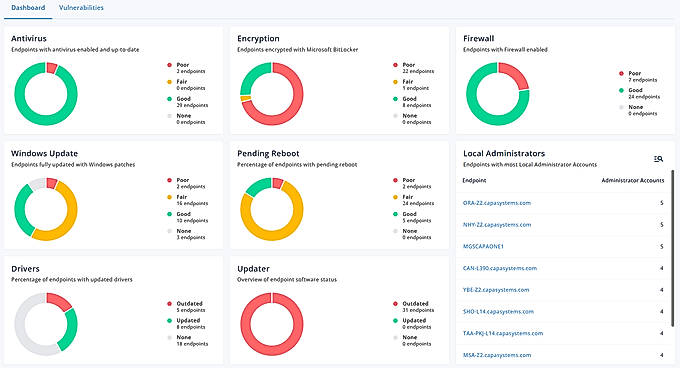Select the green segment of Encryption donut

coord(252,76)
